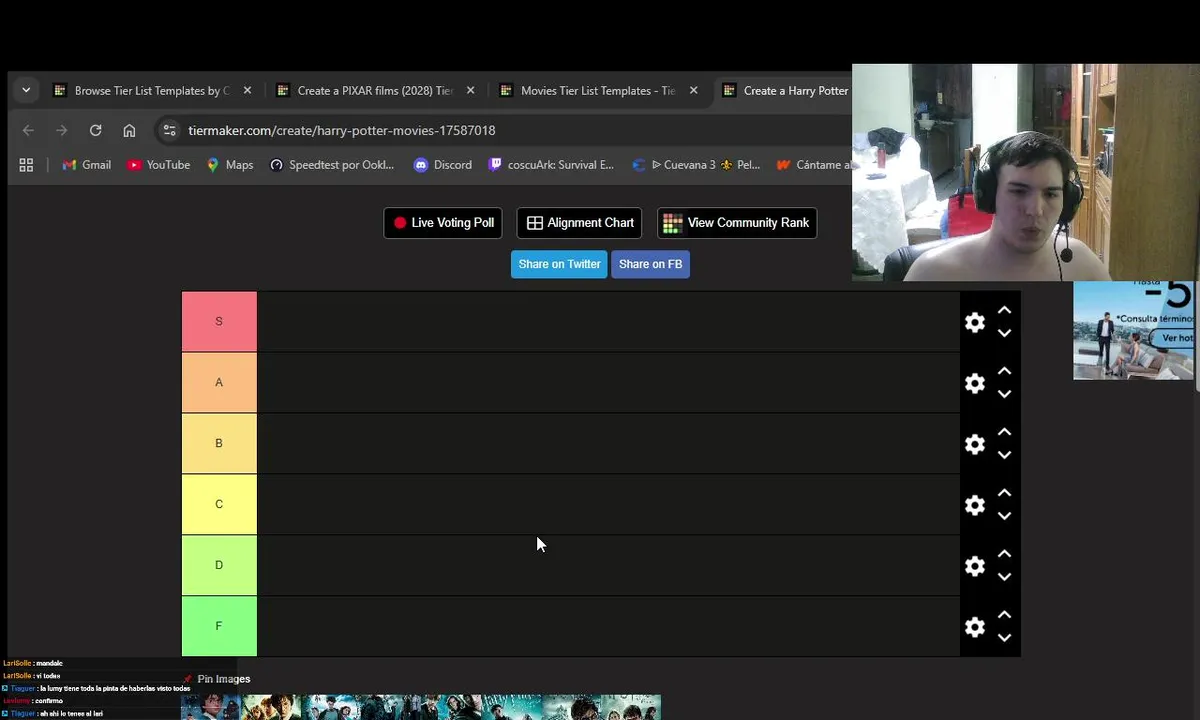
Task: Open the Maps bookmark
Action: (x=230, y=165)
